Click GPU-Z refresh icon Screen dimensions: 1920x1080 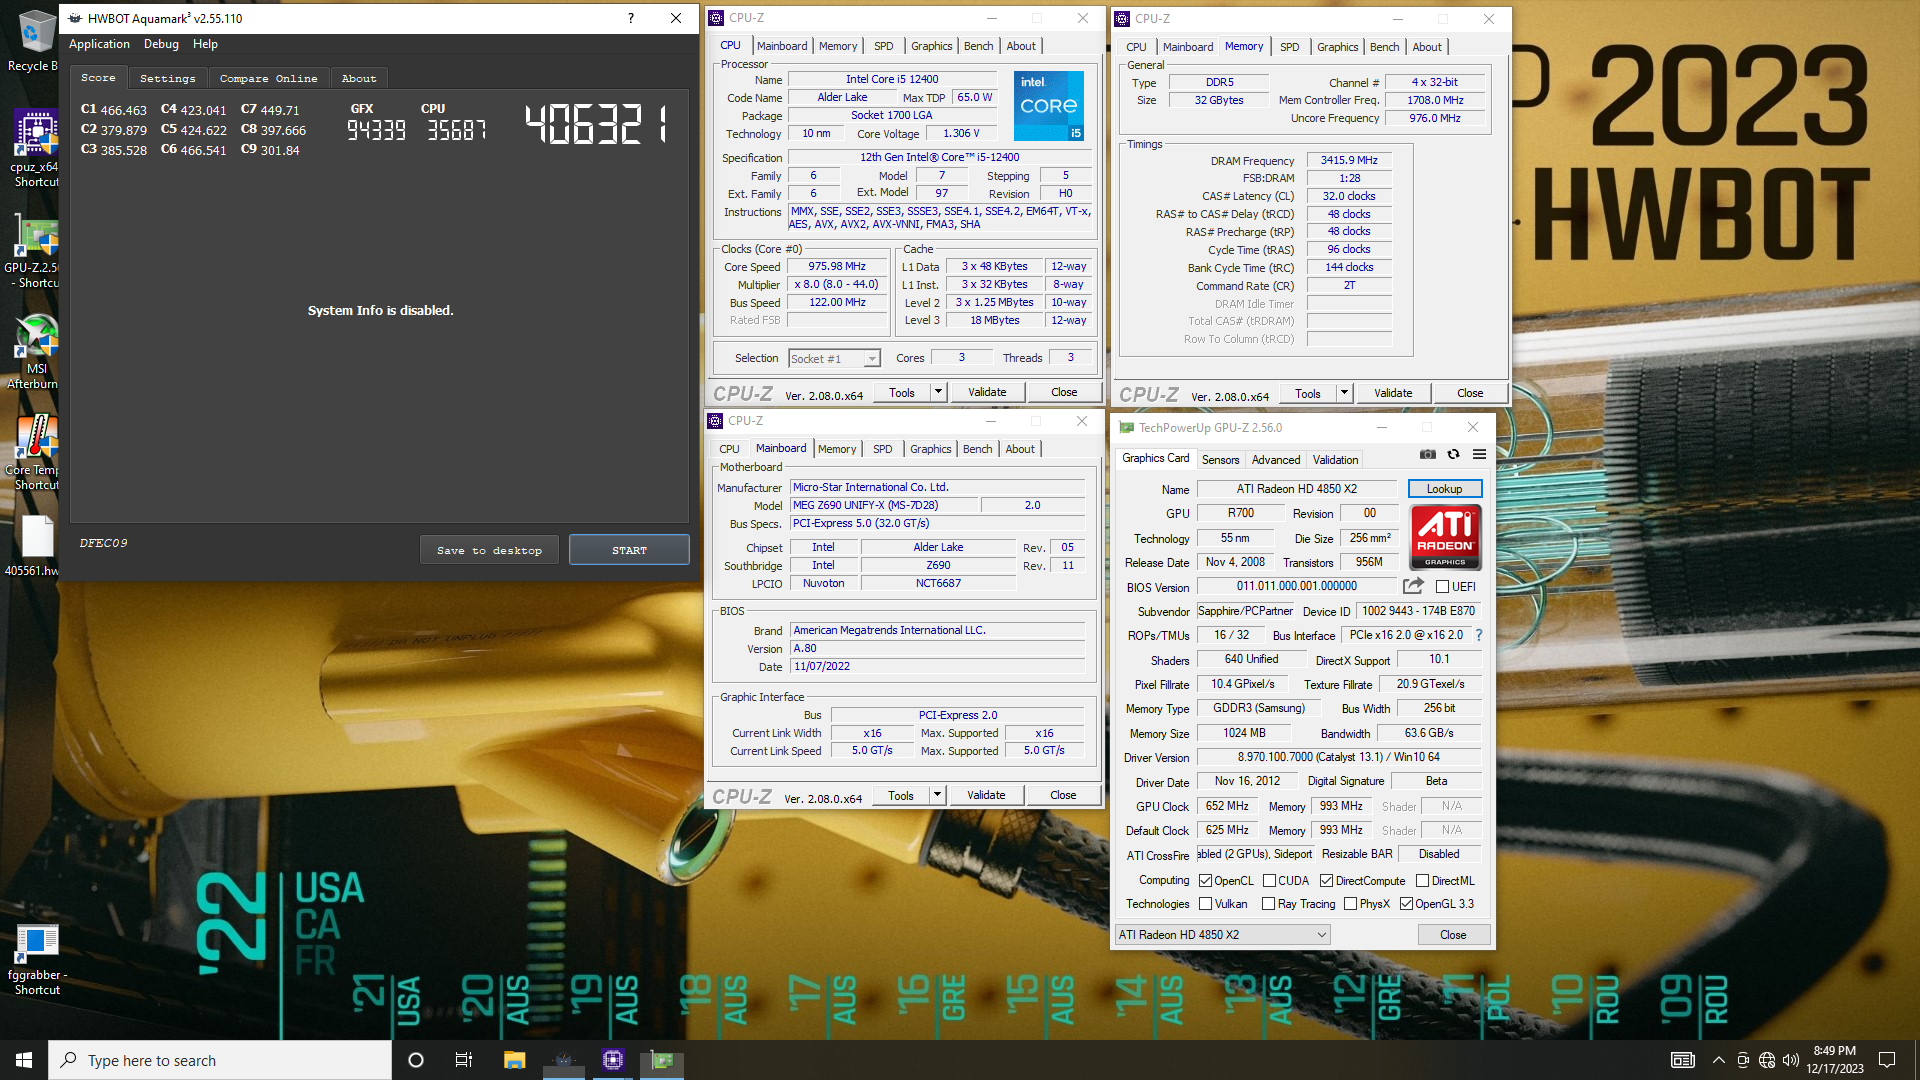click(x=1453, y=454)
